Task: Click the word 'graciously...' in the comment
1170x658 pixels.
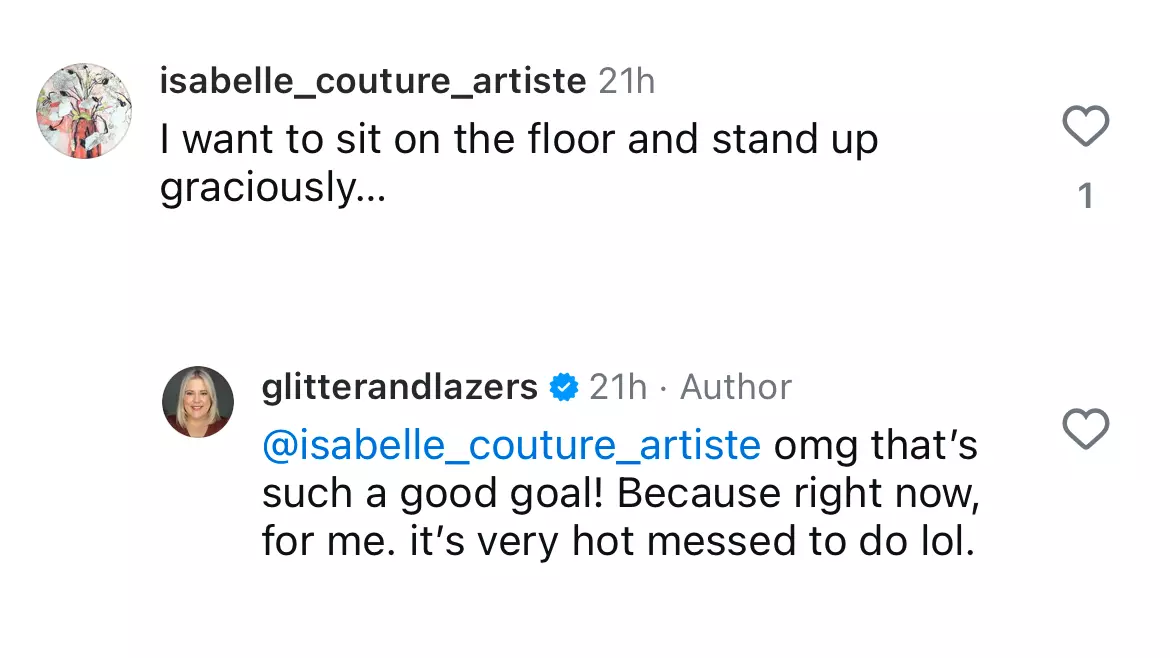Action: 273,187
